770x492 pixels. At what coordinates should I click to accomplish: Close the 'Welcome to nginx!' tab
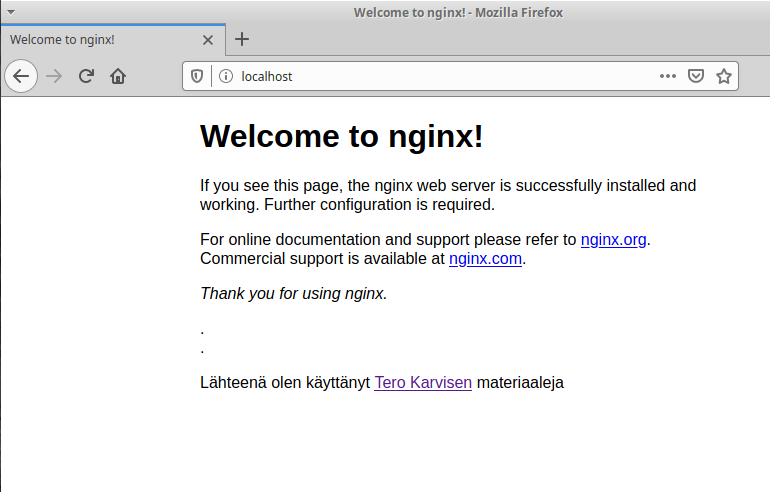(x=208, y=40)
